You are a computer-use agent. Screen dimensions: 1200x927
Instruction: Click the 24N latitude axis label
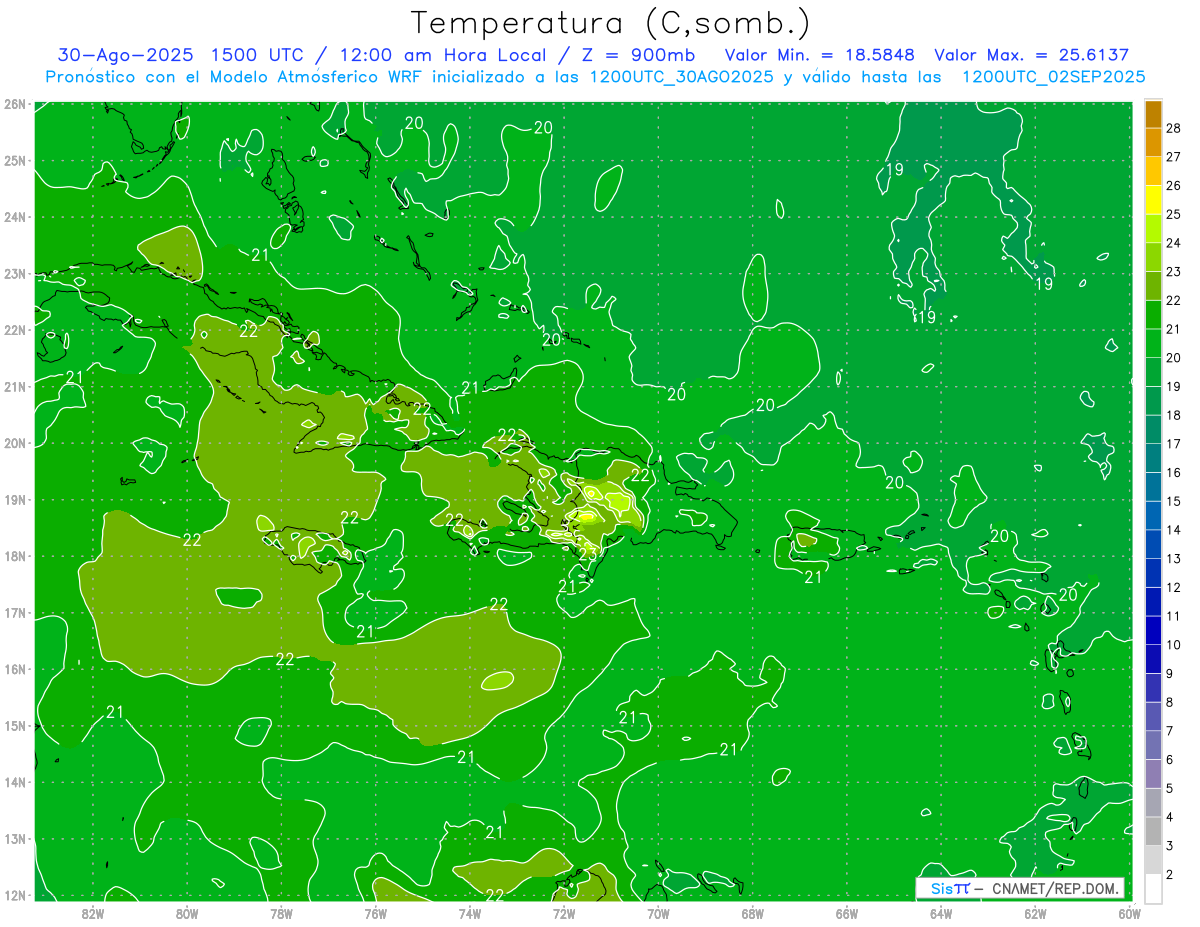[14, 217]
